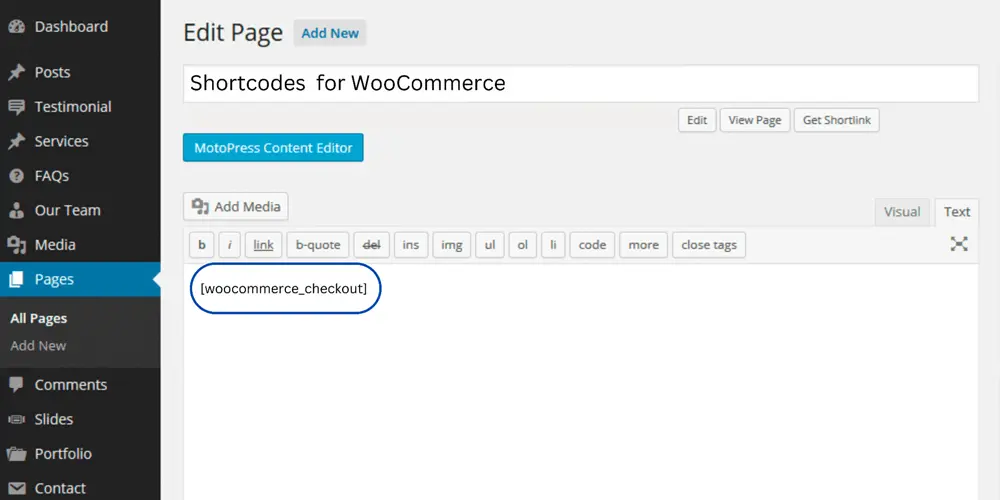Click the [woocommerce_checkout] shortcode text
This screenshot has width=1000, height=500.
click(x=284, y=289)
